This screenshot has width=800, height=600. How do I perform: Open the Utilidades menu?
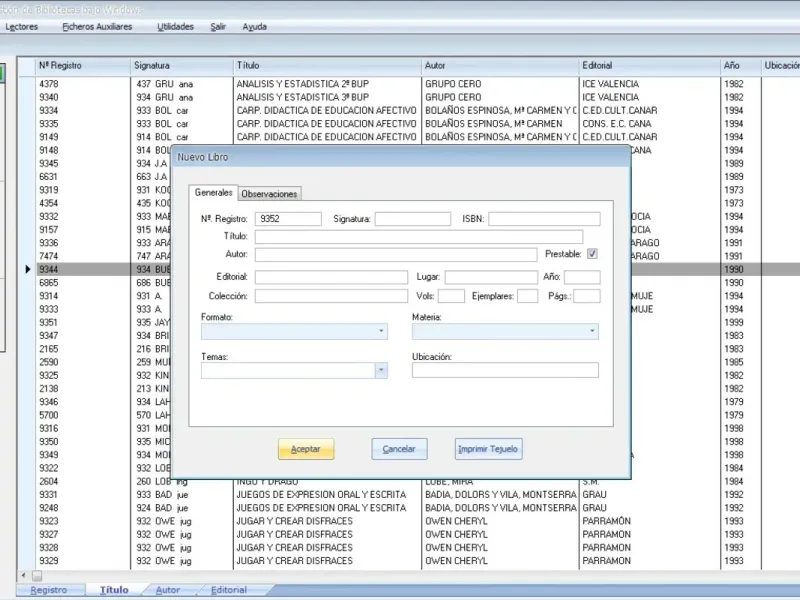[x=175, y=27]
